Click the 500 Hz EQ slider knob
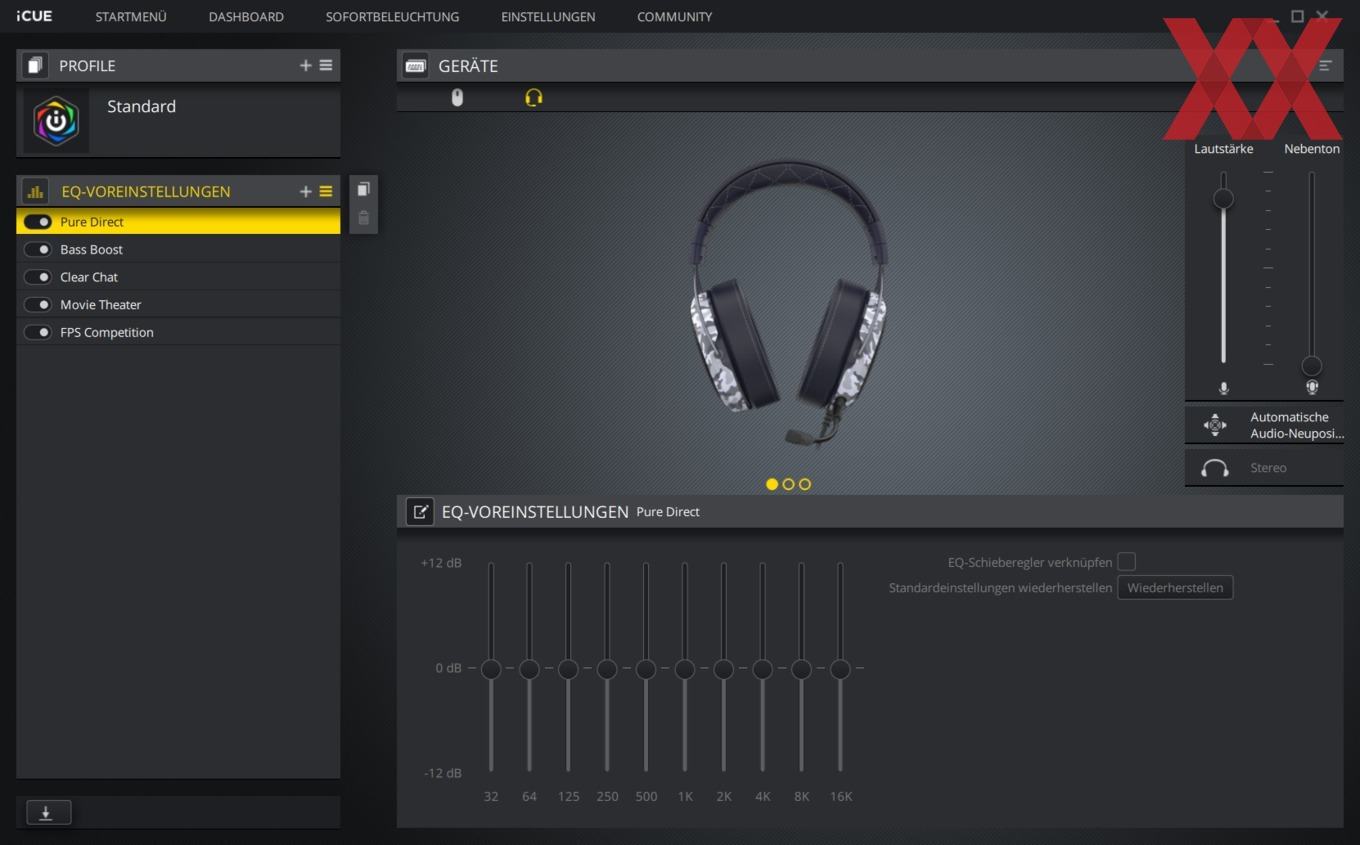The height and width of the screenshot is (845, 1360). click(646, 669)
